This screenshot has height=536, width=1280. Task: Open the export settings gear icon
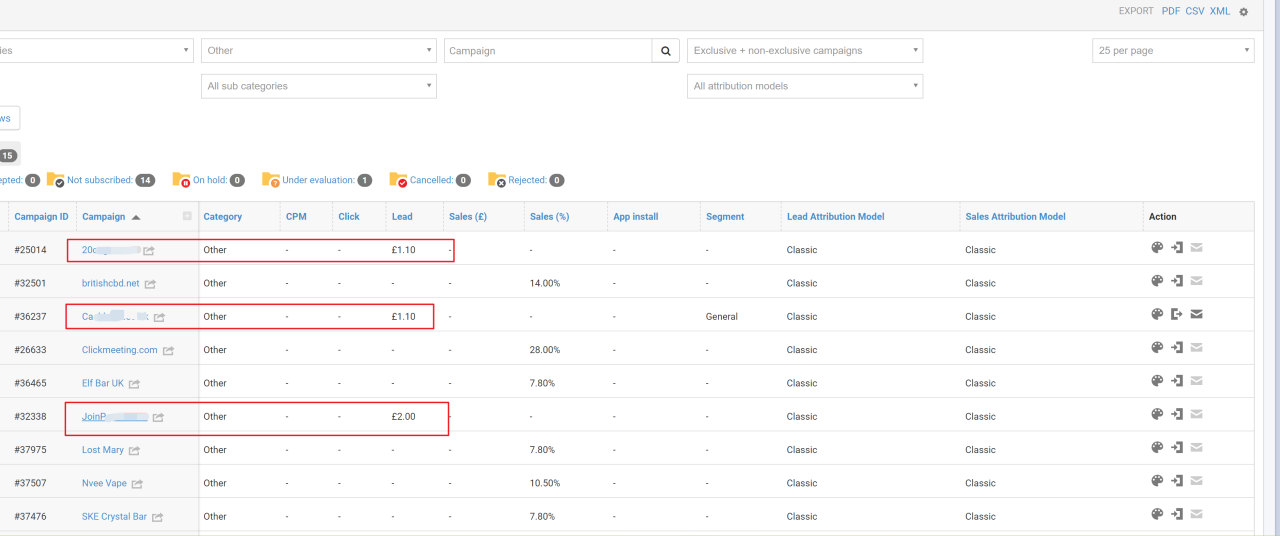pos(1244,12)
